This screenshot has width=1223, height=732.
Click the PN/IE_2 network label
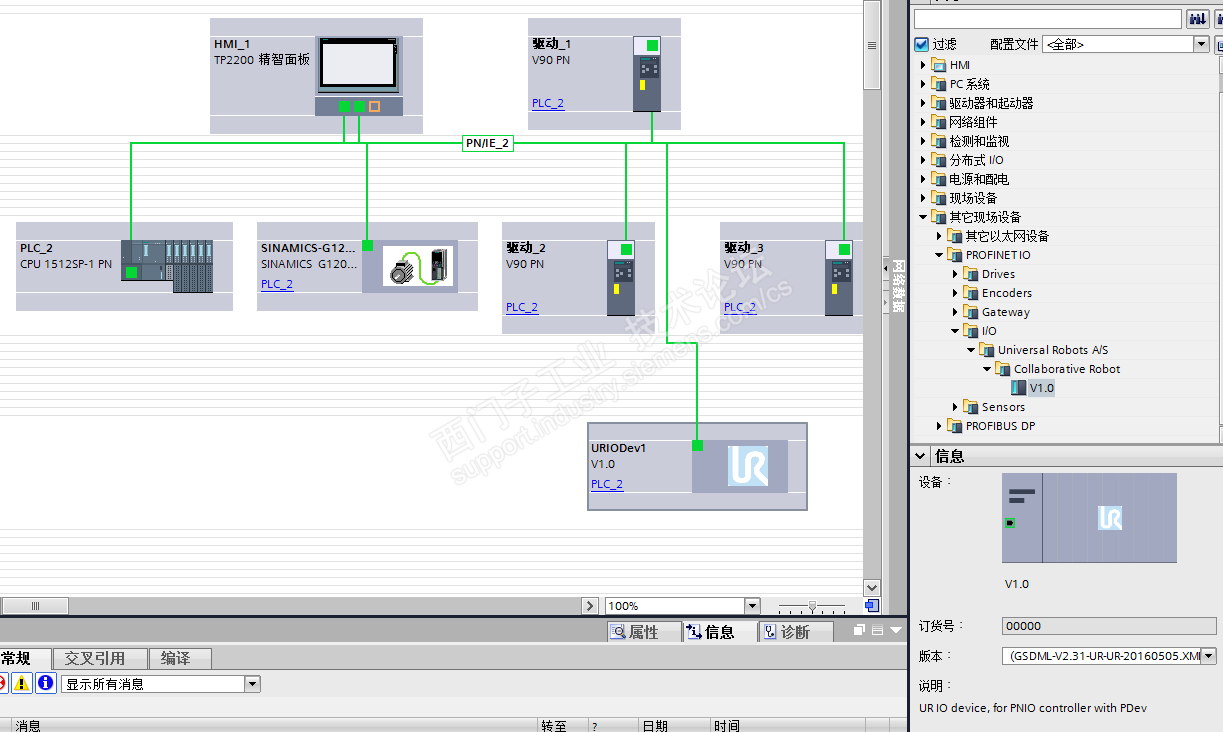pyautogui.click(x=488, y=143)
